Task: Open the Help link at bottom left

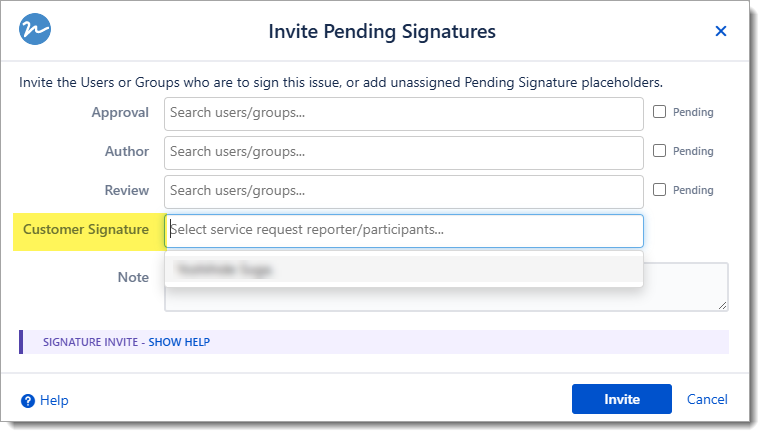Action: click(x=54, y=400)
